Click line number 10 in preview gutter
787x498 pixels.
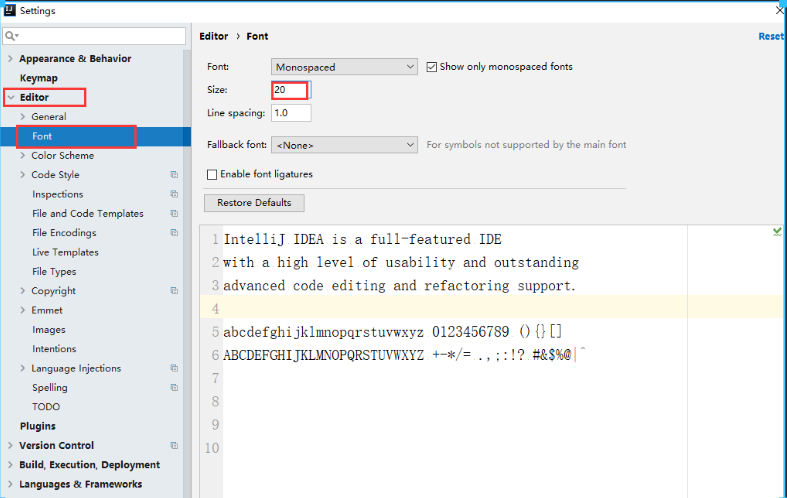pos(212,448)
